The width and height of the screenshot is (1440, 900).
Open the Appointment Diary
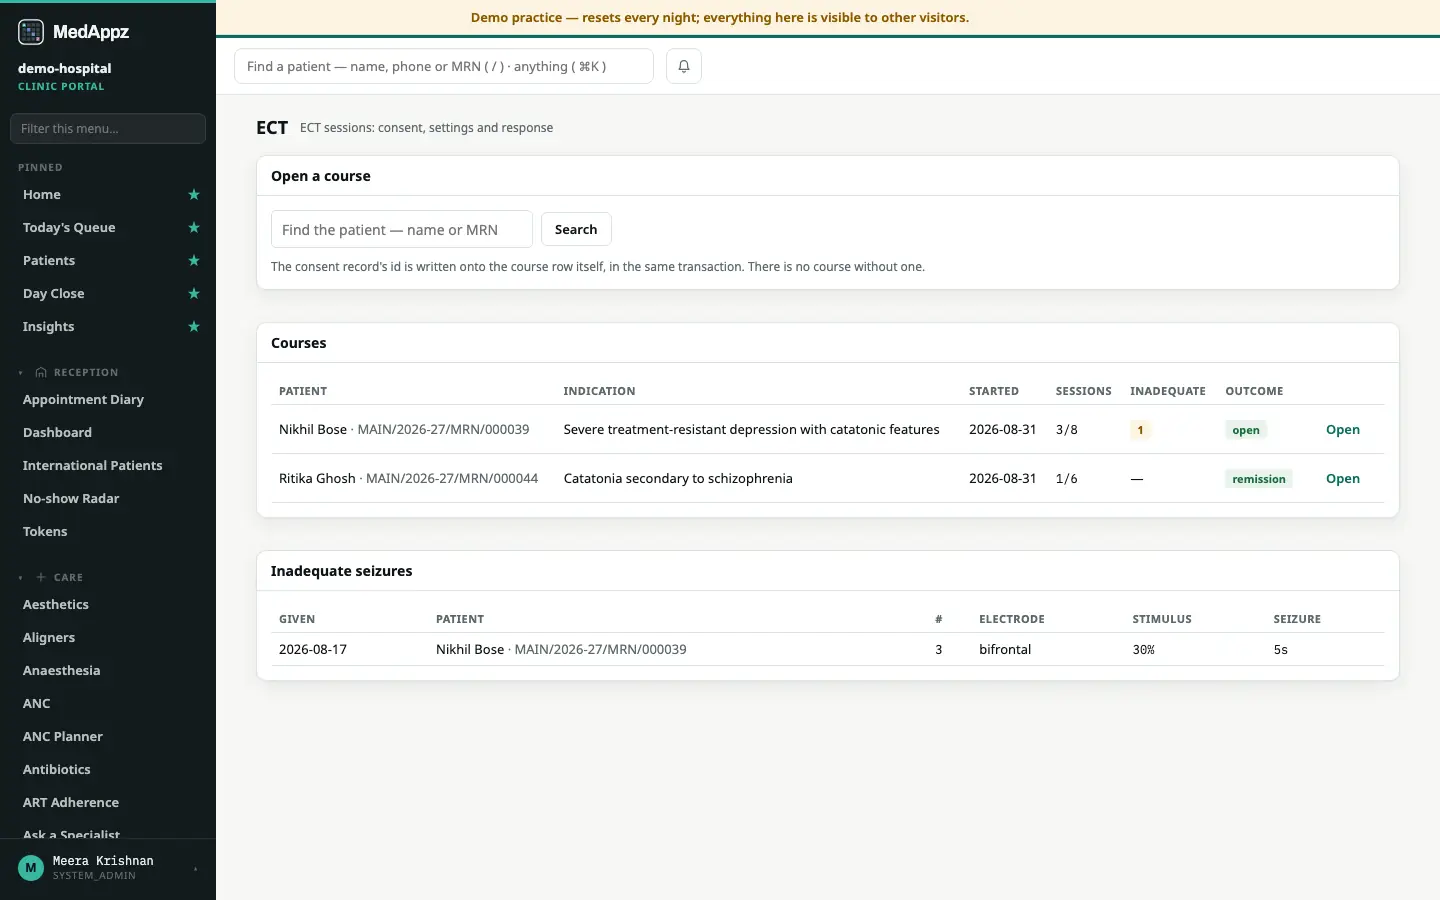point(83,400)
